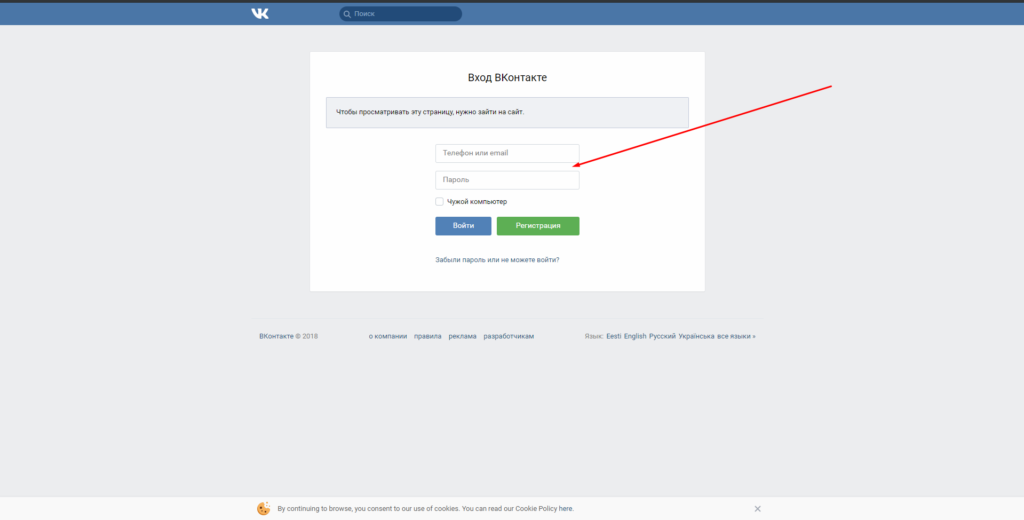Focus the Поиск search field
The image size is (1024, 520).
click(400, 14)
